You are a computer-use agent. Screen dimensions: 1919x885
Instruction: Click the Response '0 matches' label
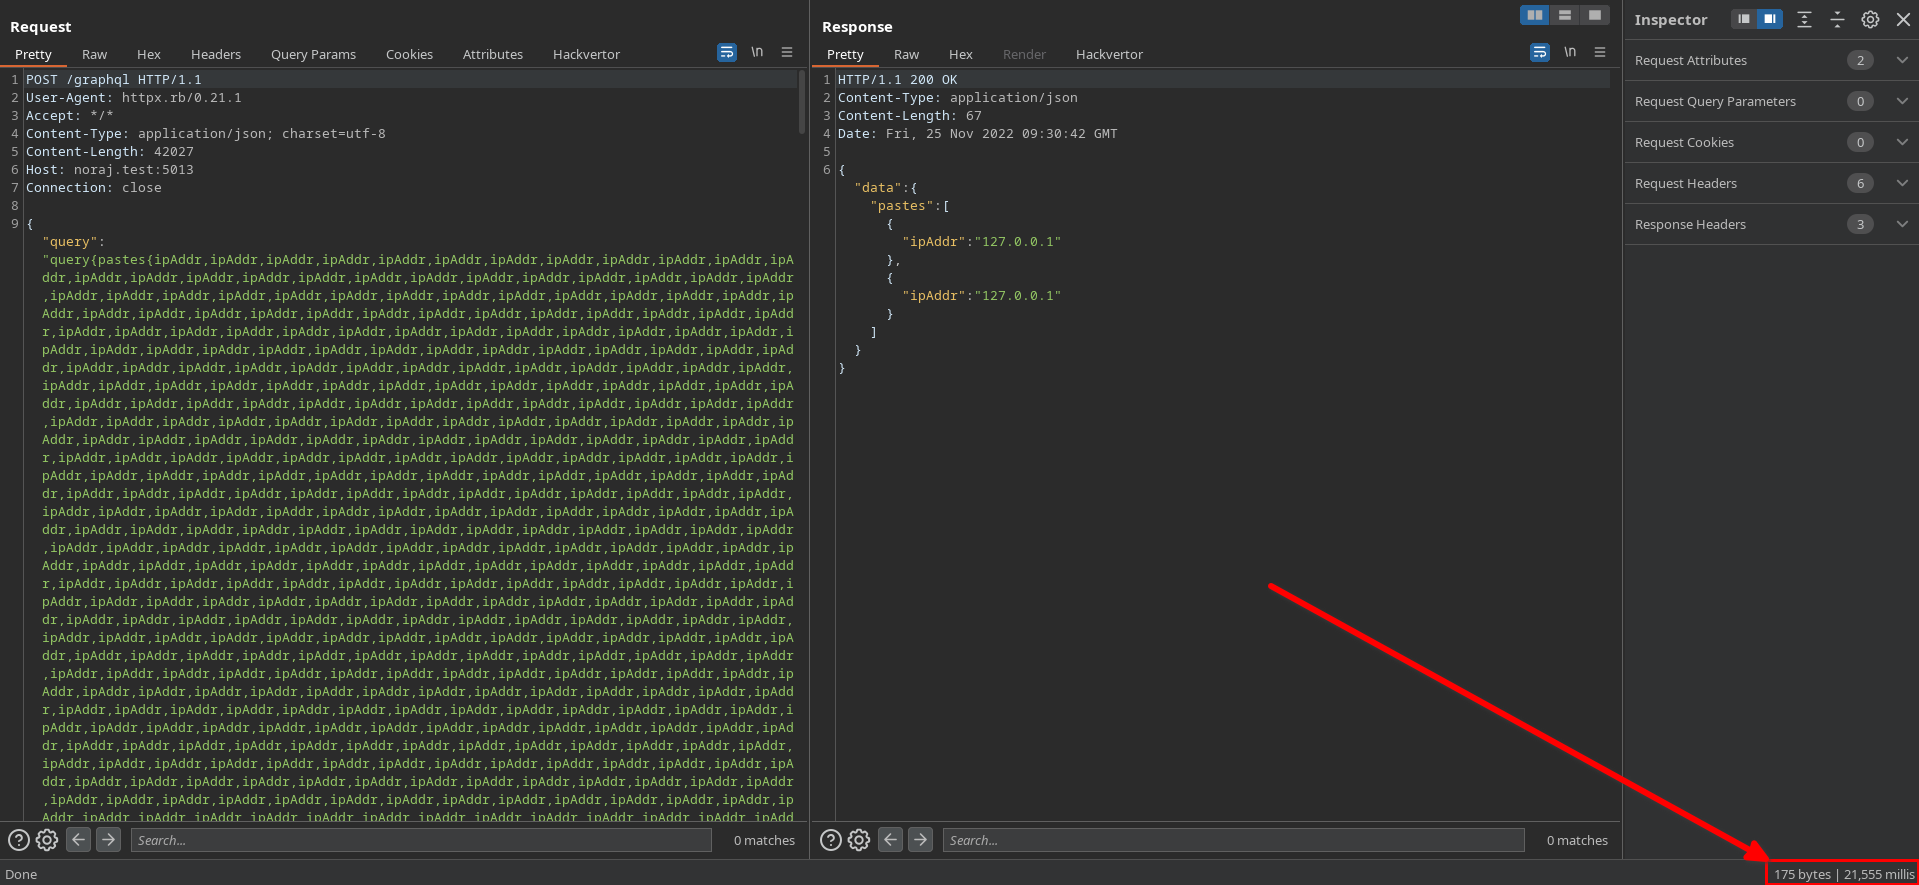click(x=1577, y=840)
